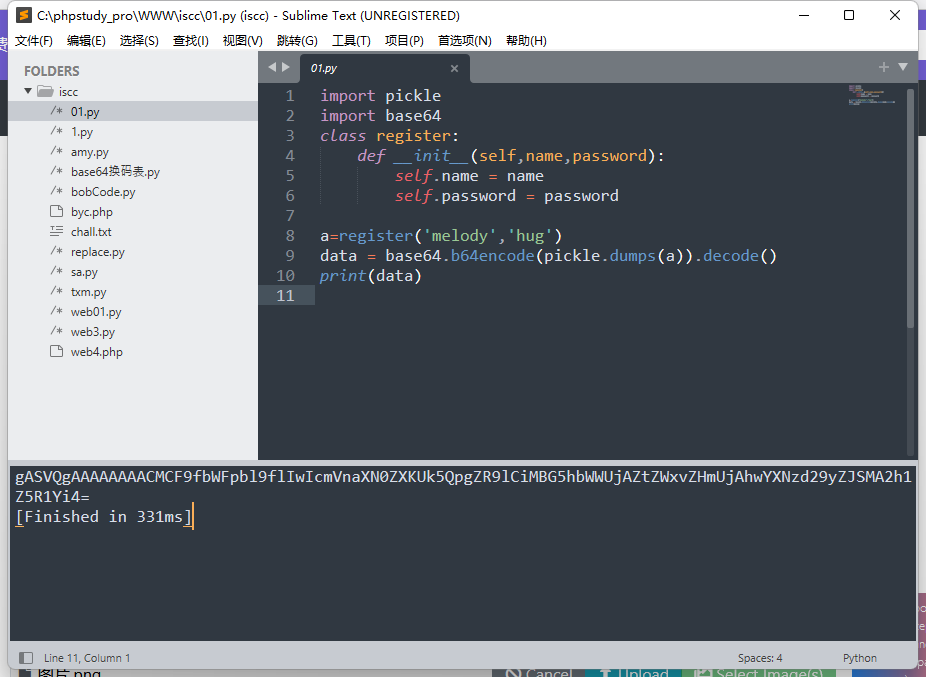The width and height of the screenshot is (926, 677).
Task: Open the 工具(T) menu
Action: point(351,41)
